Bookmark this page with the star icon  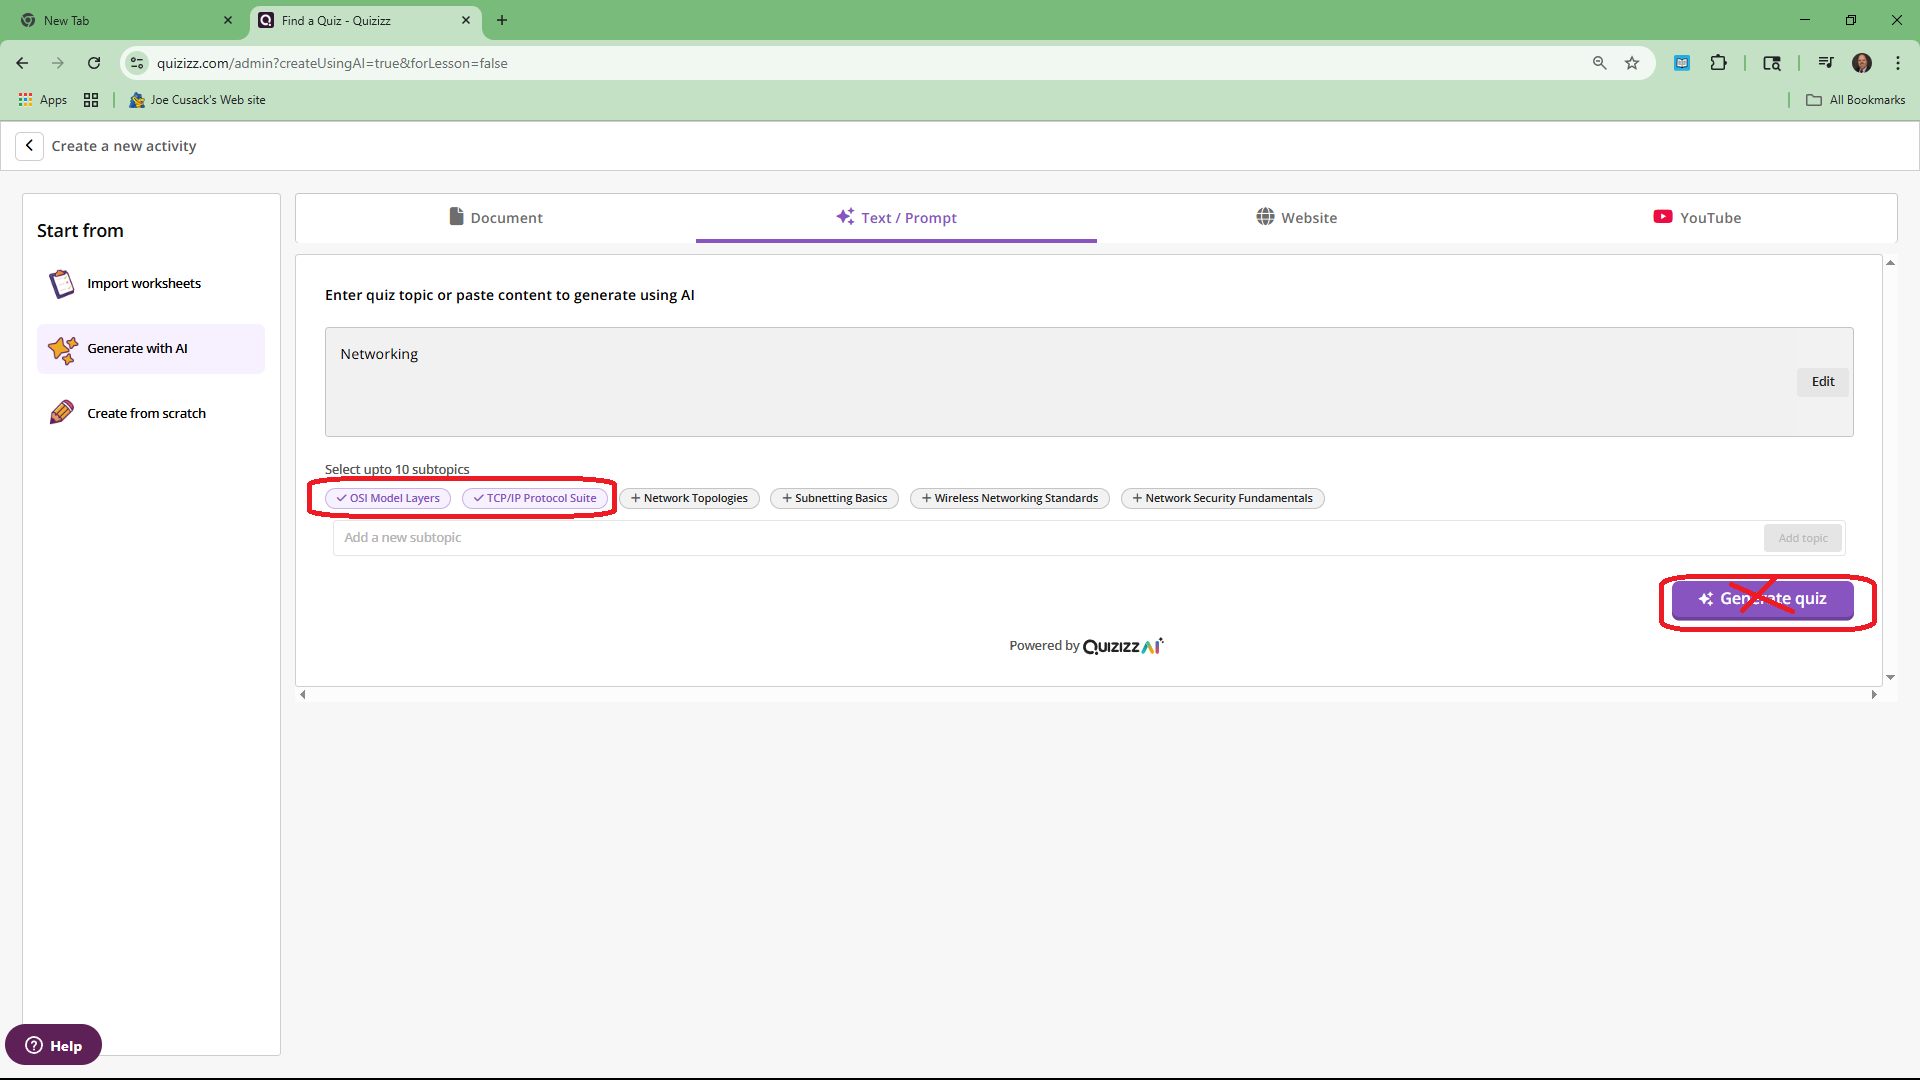pyautogui.click(x=1632, y=63)
